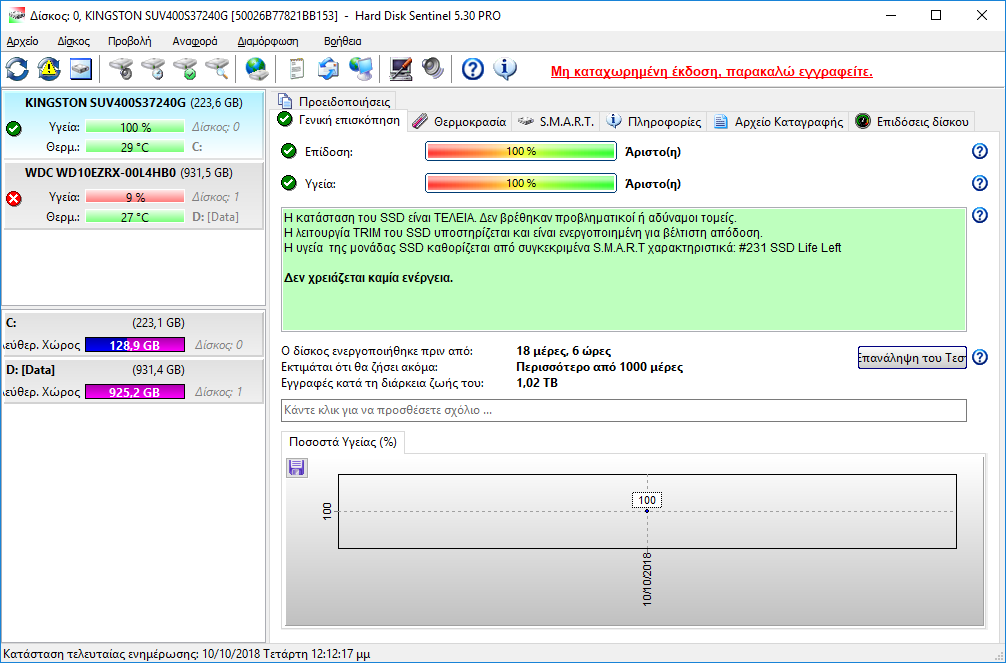Click the notepad report icon in toolbar
The width and height of the screenshot is (1006, 663).
(296, 69)
